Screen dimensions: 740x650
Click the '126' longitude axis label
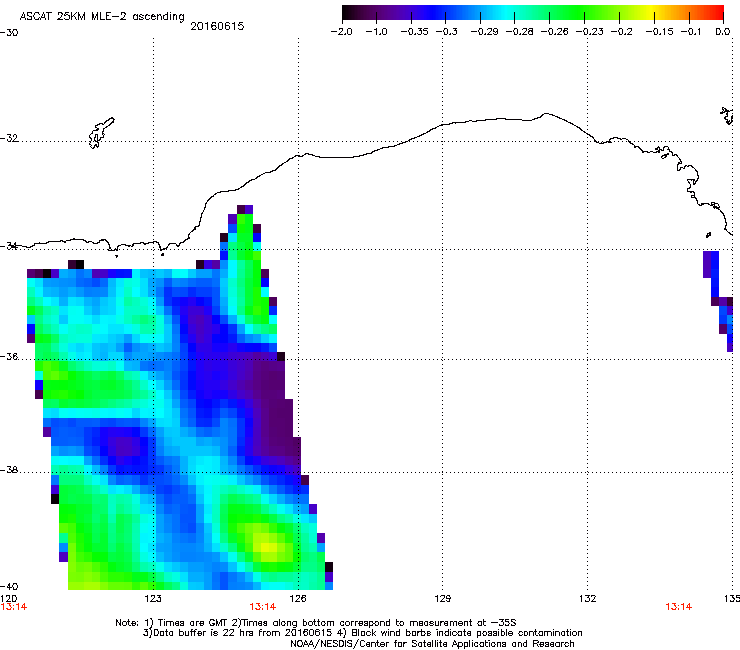click(298, 599)
